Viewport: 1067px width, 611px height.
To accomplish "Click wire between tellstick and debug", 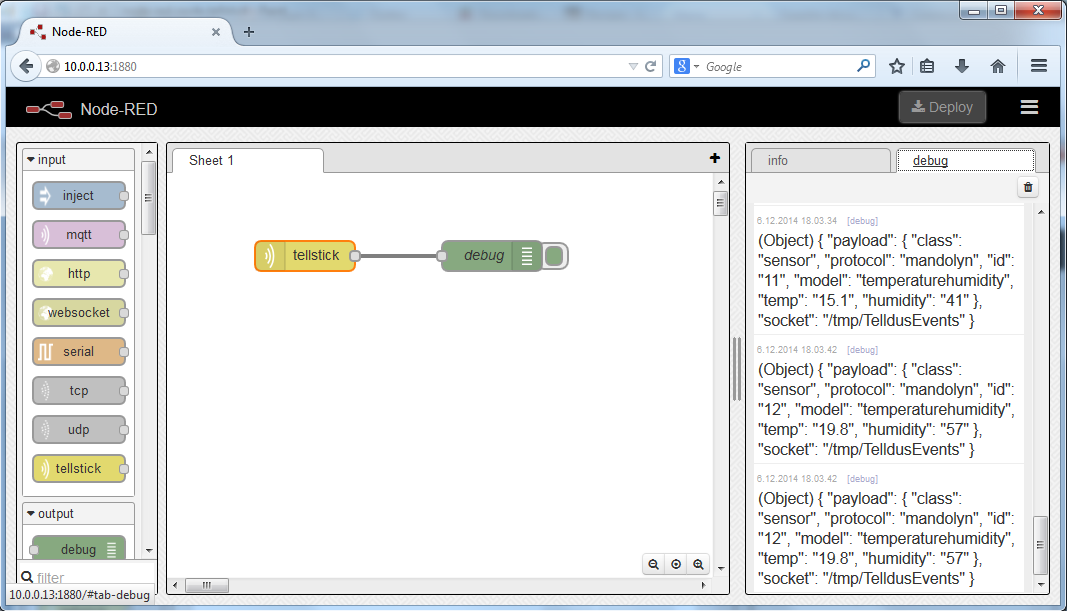I will click(x=398, y=256).
